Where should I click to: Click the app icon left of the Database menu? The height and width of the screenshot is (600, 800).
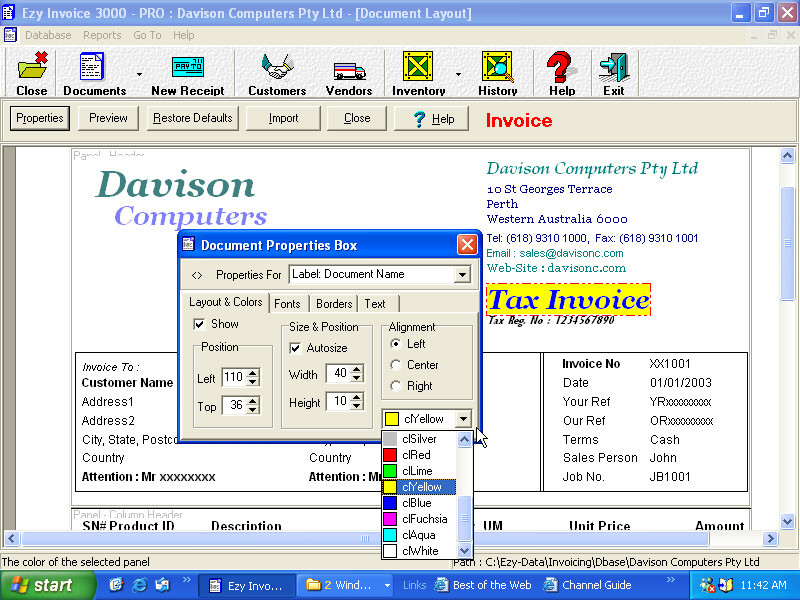point(10,35)
